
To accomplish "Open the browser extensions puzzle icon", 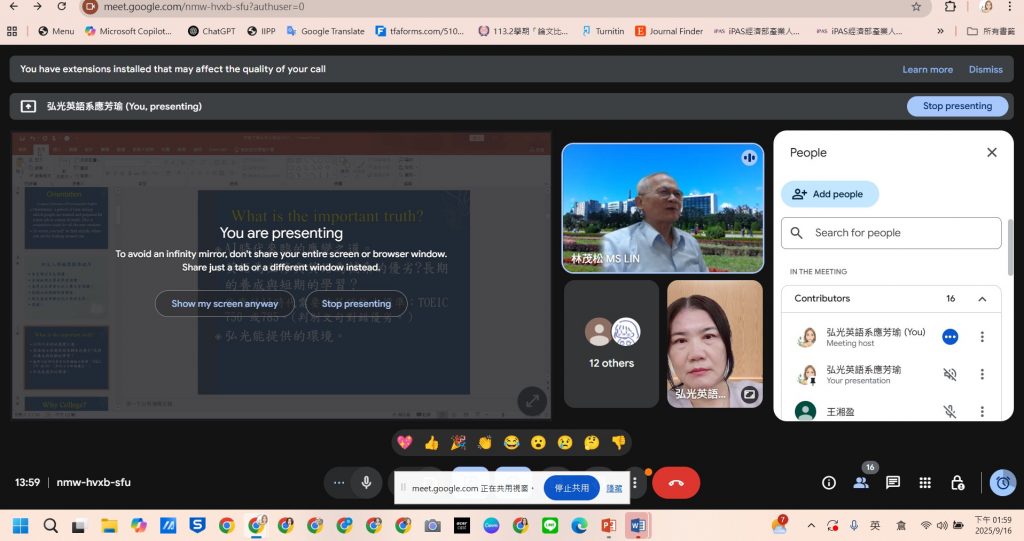I will point(950,7).
